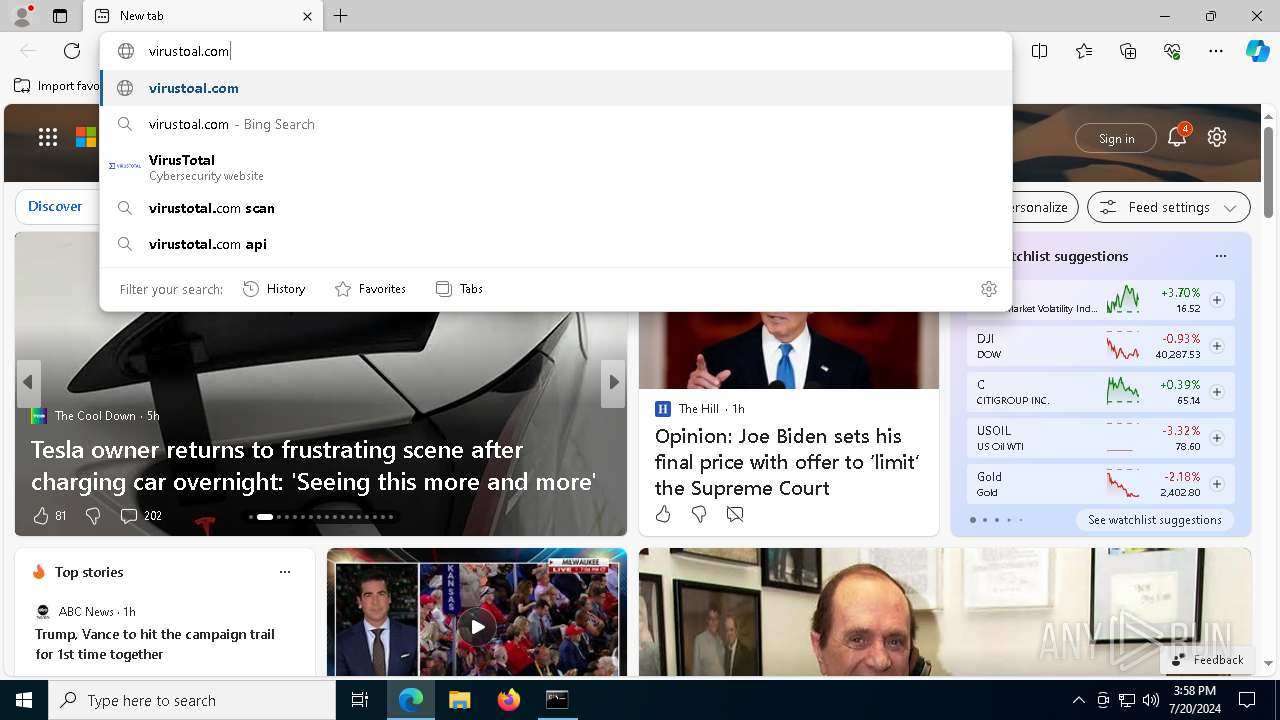Open Top stories more options

[x=285, y=572]
